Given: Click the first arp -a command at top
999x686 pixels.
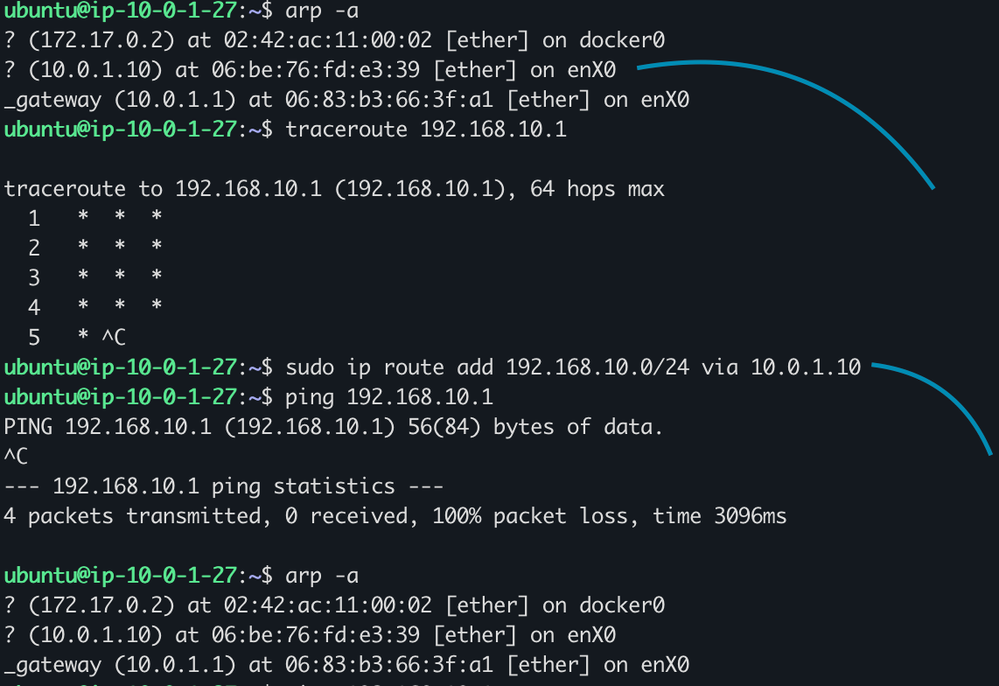Looking at the screenshot, I should pos(321,11).
